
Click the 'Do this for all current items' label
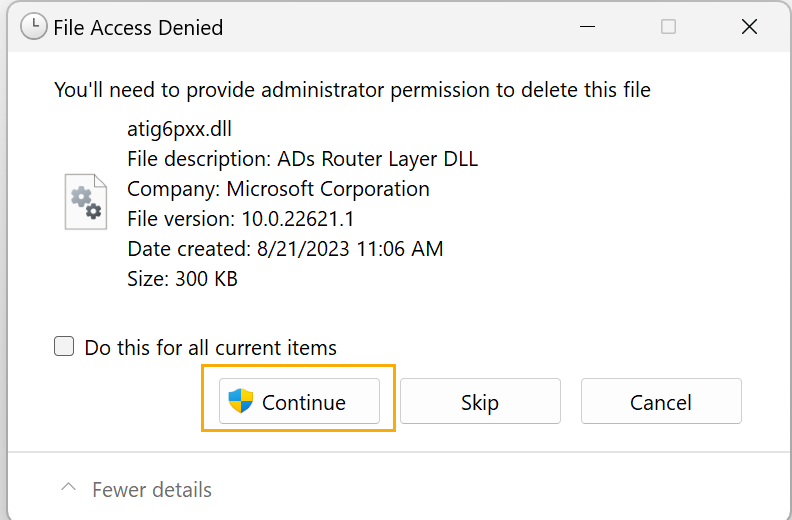click(210, 348)
